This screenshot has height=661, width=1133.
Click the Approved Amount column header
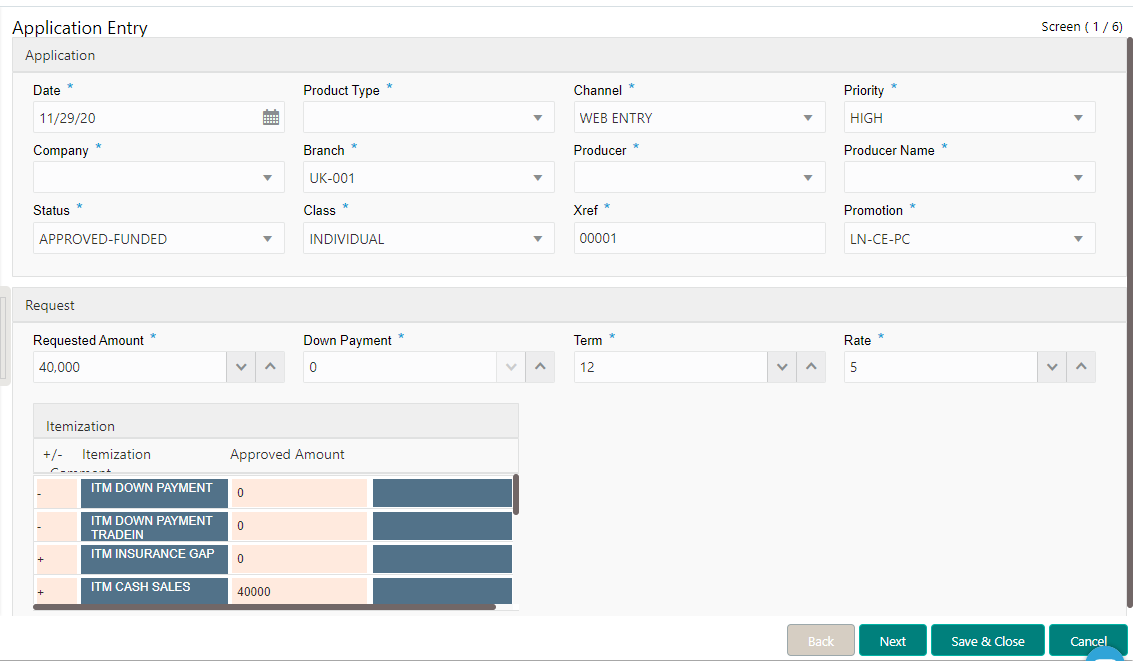point(287,454)
